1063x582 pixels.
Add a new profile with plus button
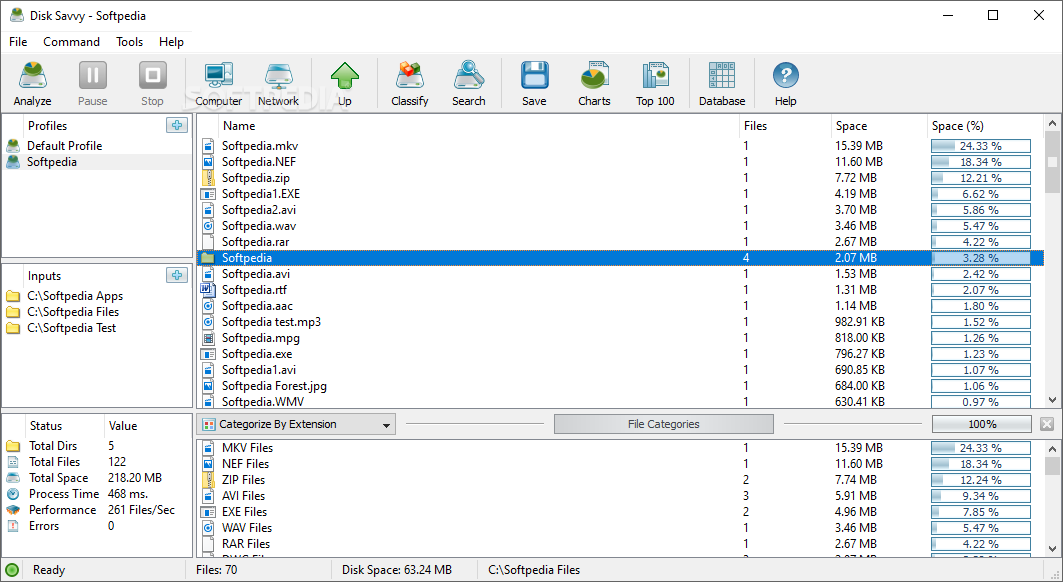(177, 125)
